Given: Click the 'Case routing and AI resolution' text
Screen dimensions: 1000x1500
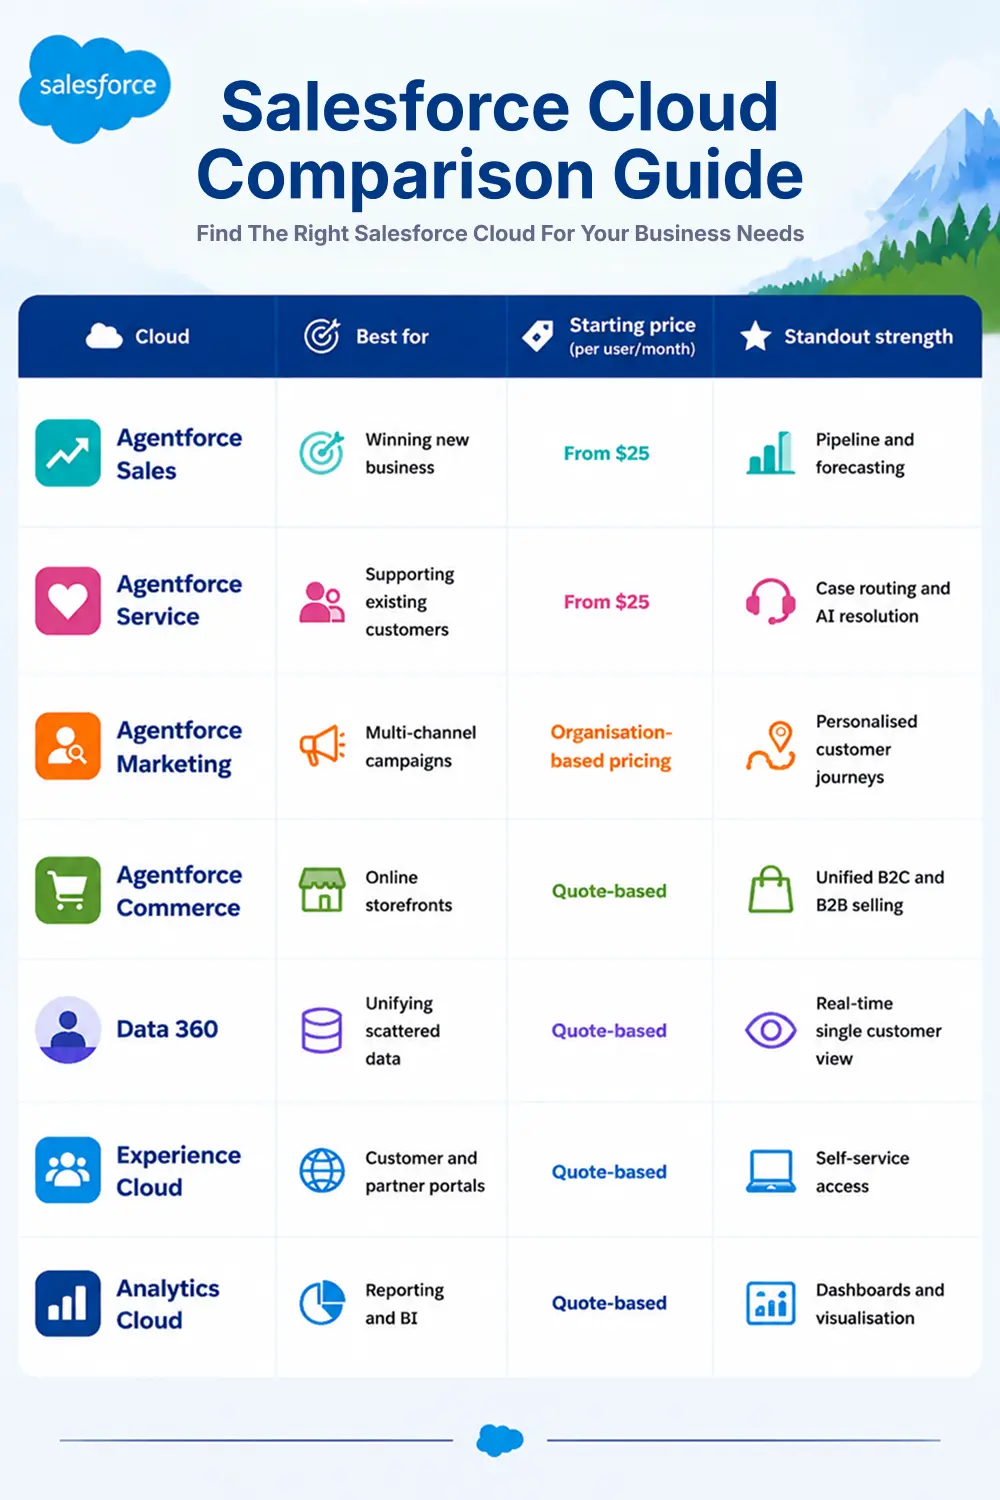Looking at the screenshot, I should [x=883, y=602].
